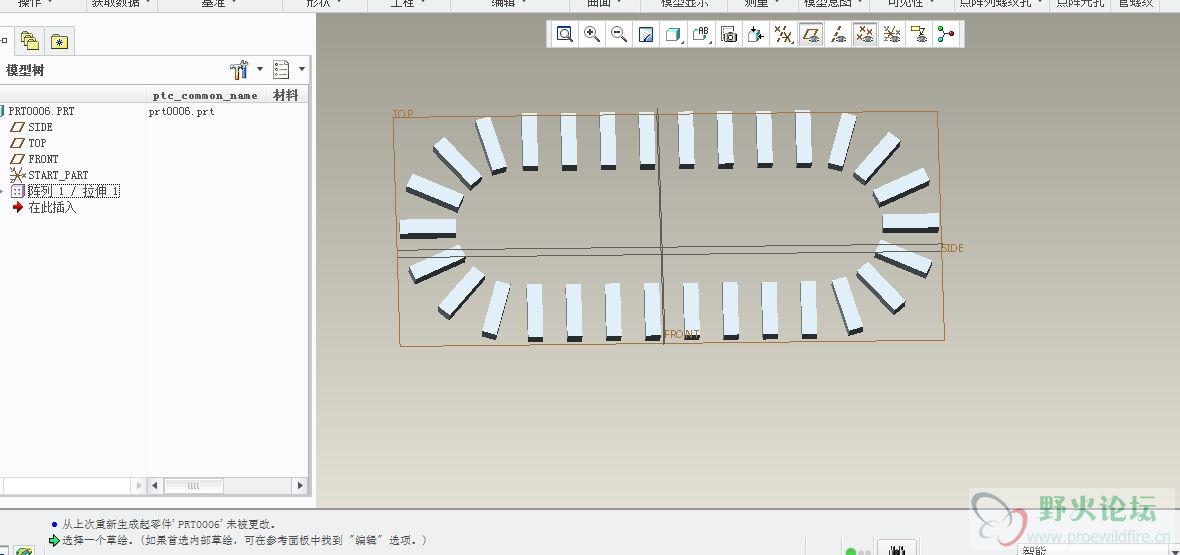Click the Refit view icon
1180x555 pixels.
(x=564, y=34)
